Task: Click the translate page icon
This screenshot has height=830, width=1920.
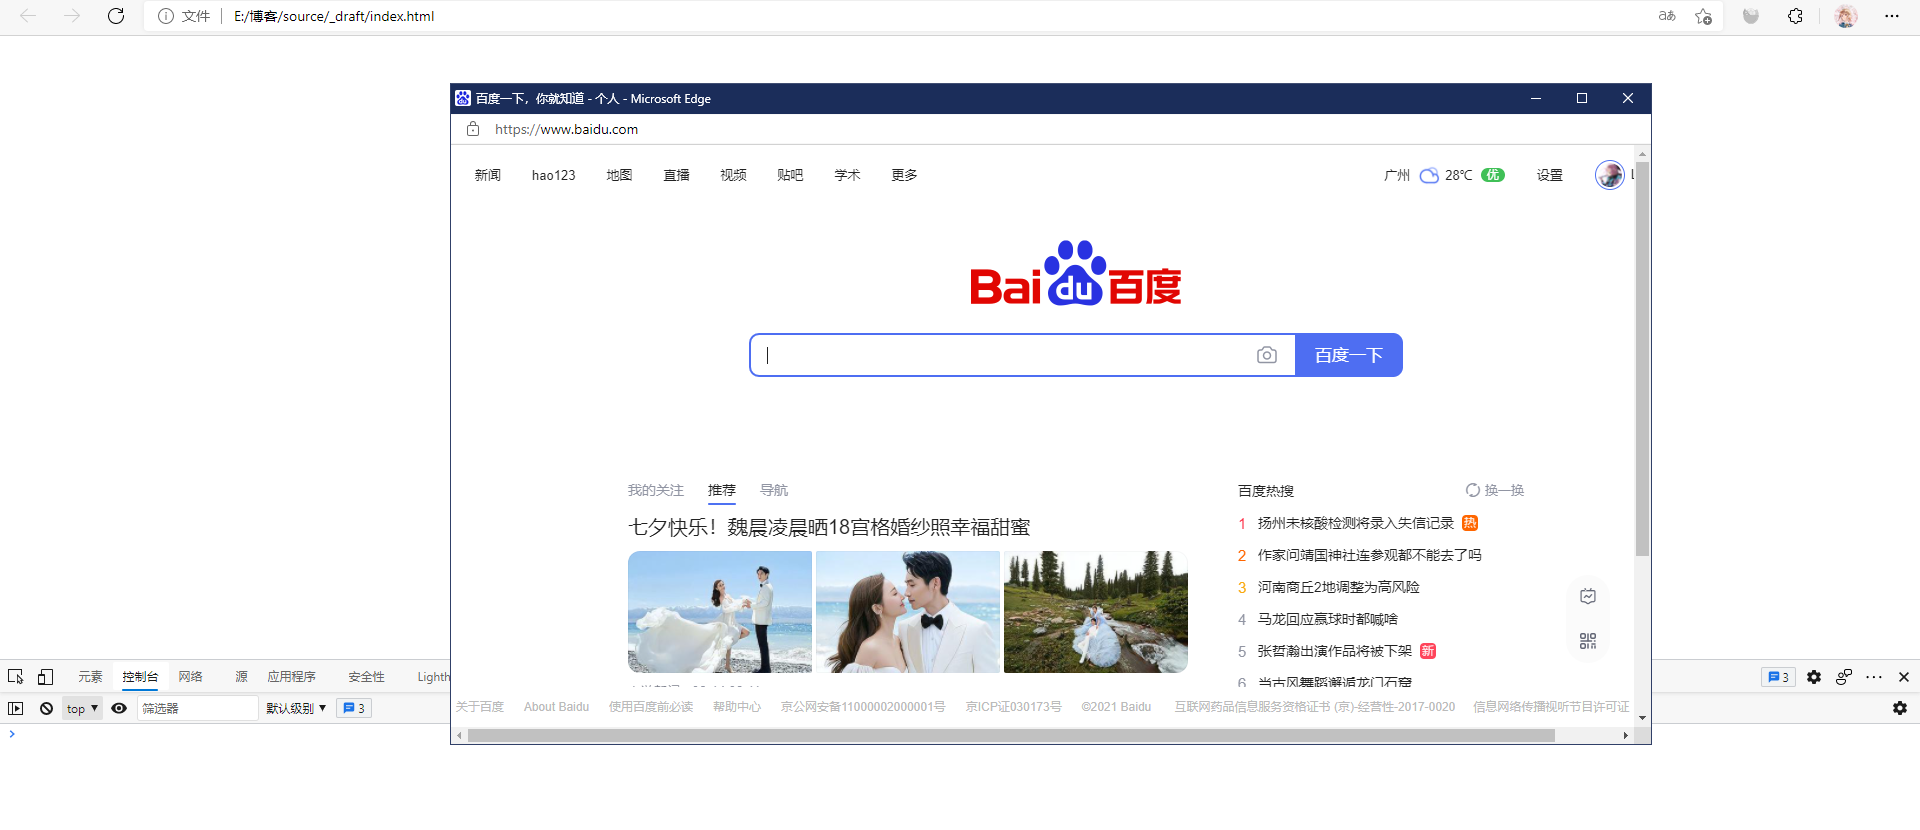Action: [x=1667, y=16]
